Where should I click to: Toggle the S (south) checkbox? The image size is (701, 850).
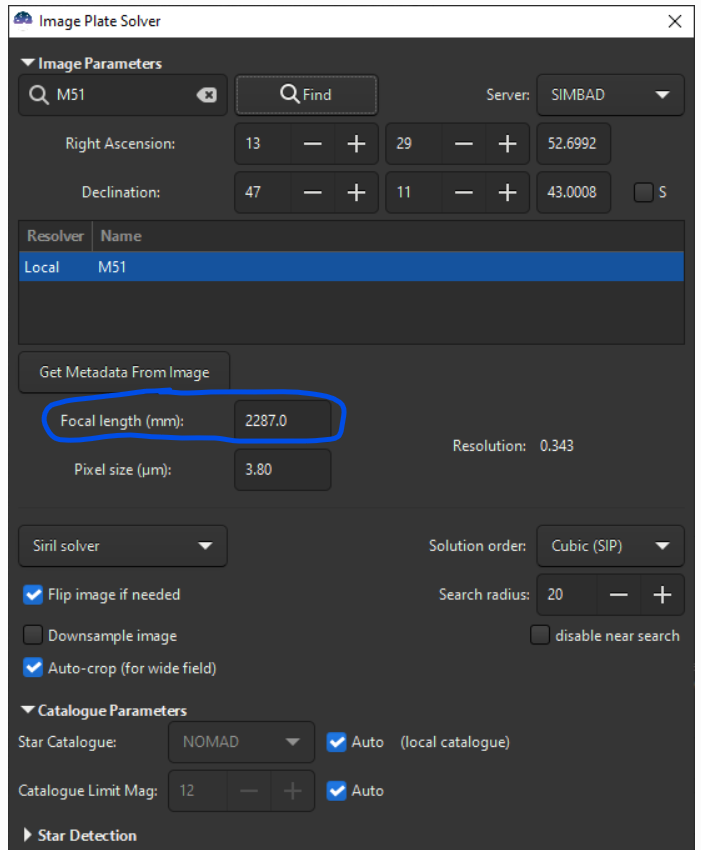click(x=644, y=192)
